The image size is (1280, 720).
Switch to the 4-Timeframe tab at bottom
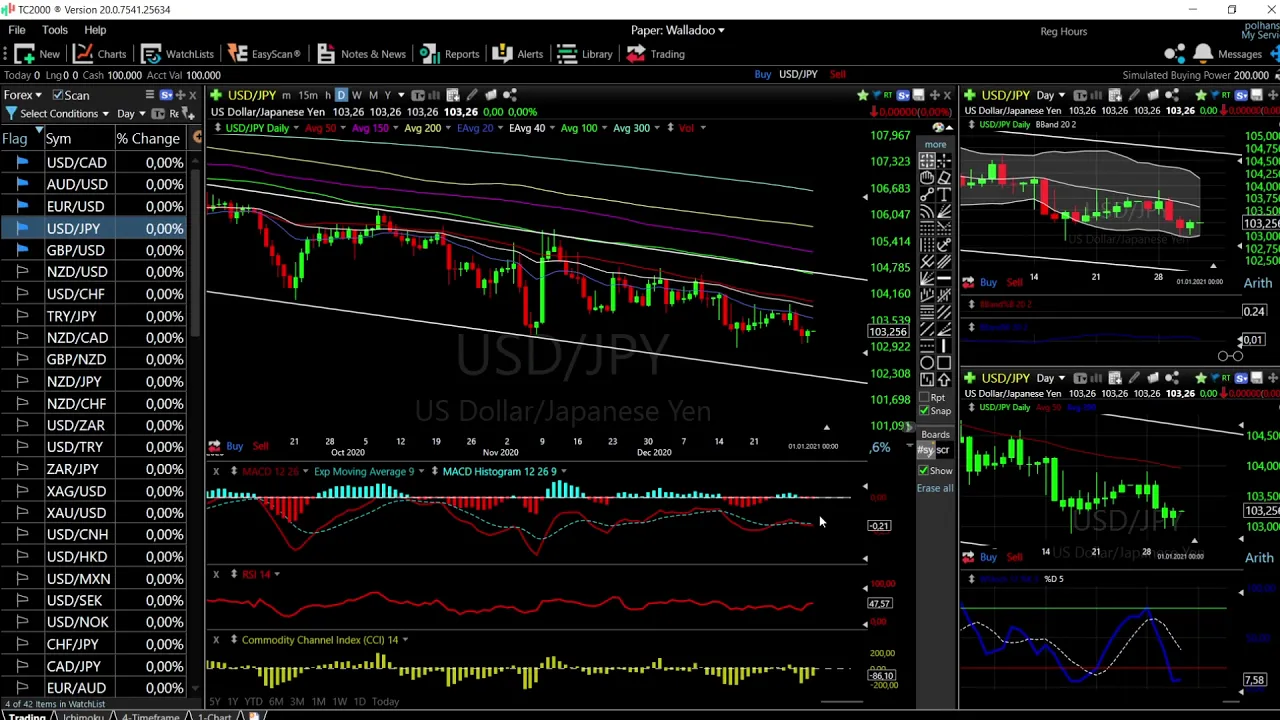152,716
